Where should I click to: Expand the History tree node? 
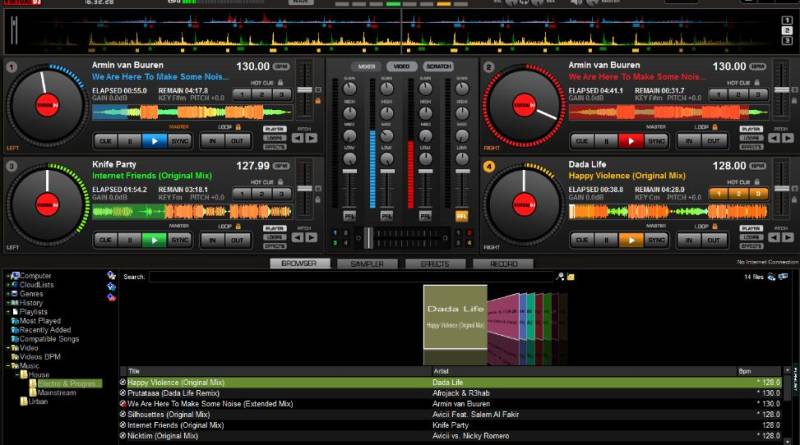tap(8, 303)
